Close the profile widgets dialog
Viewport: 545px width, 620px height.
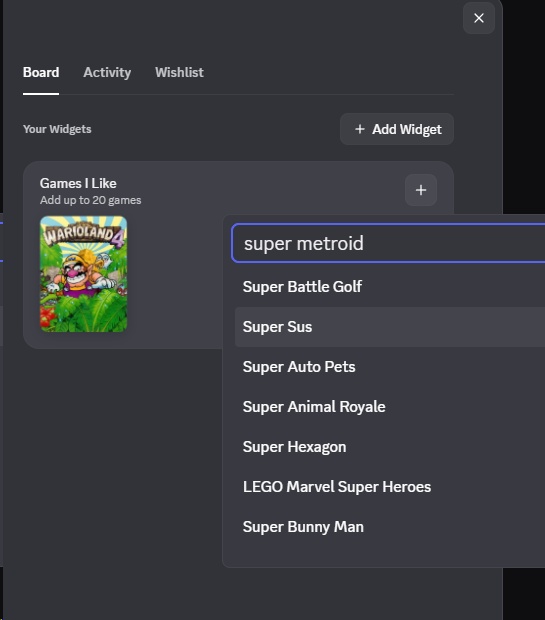479,18
